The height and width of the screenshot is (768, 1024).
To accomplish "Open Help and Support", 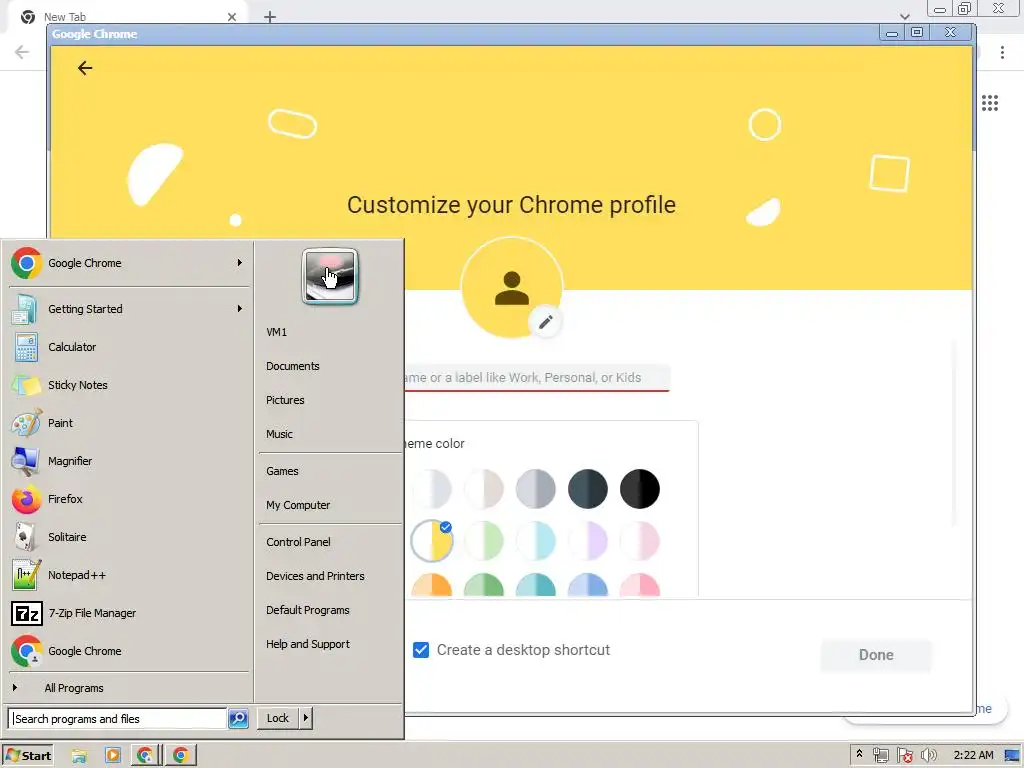I will pyautogui.click(x=308, y=644).
